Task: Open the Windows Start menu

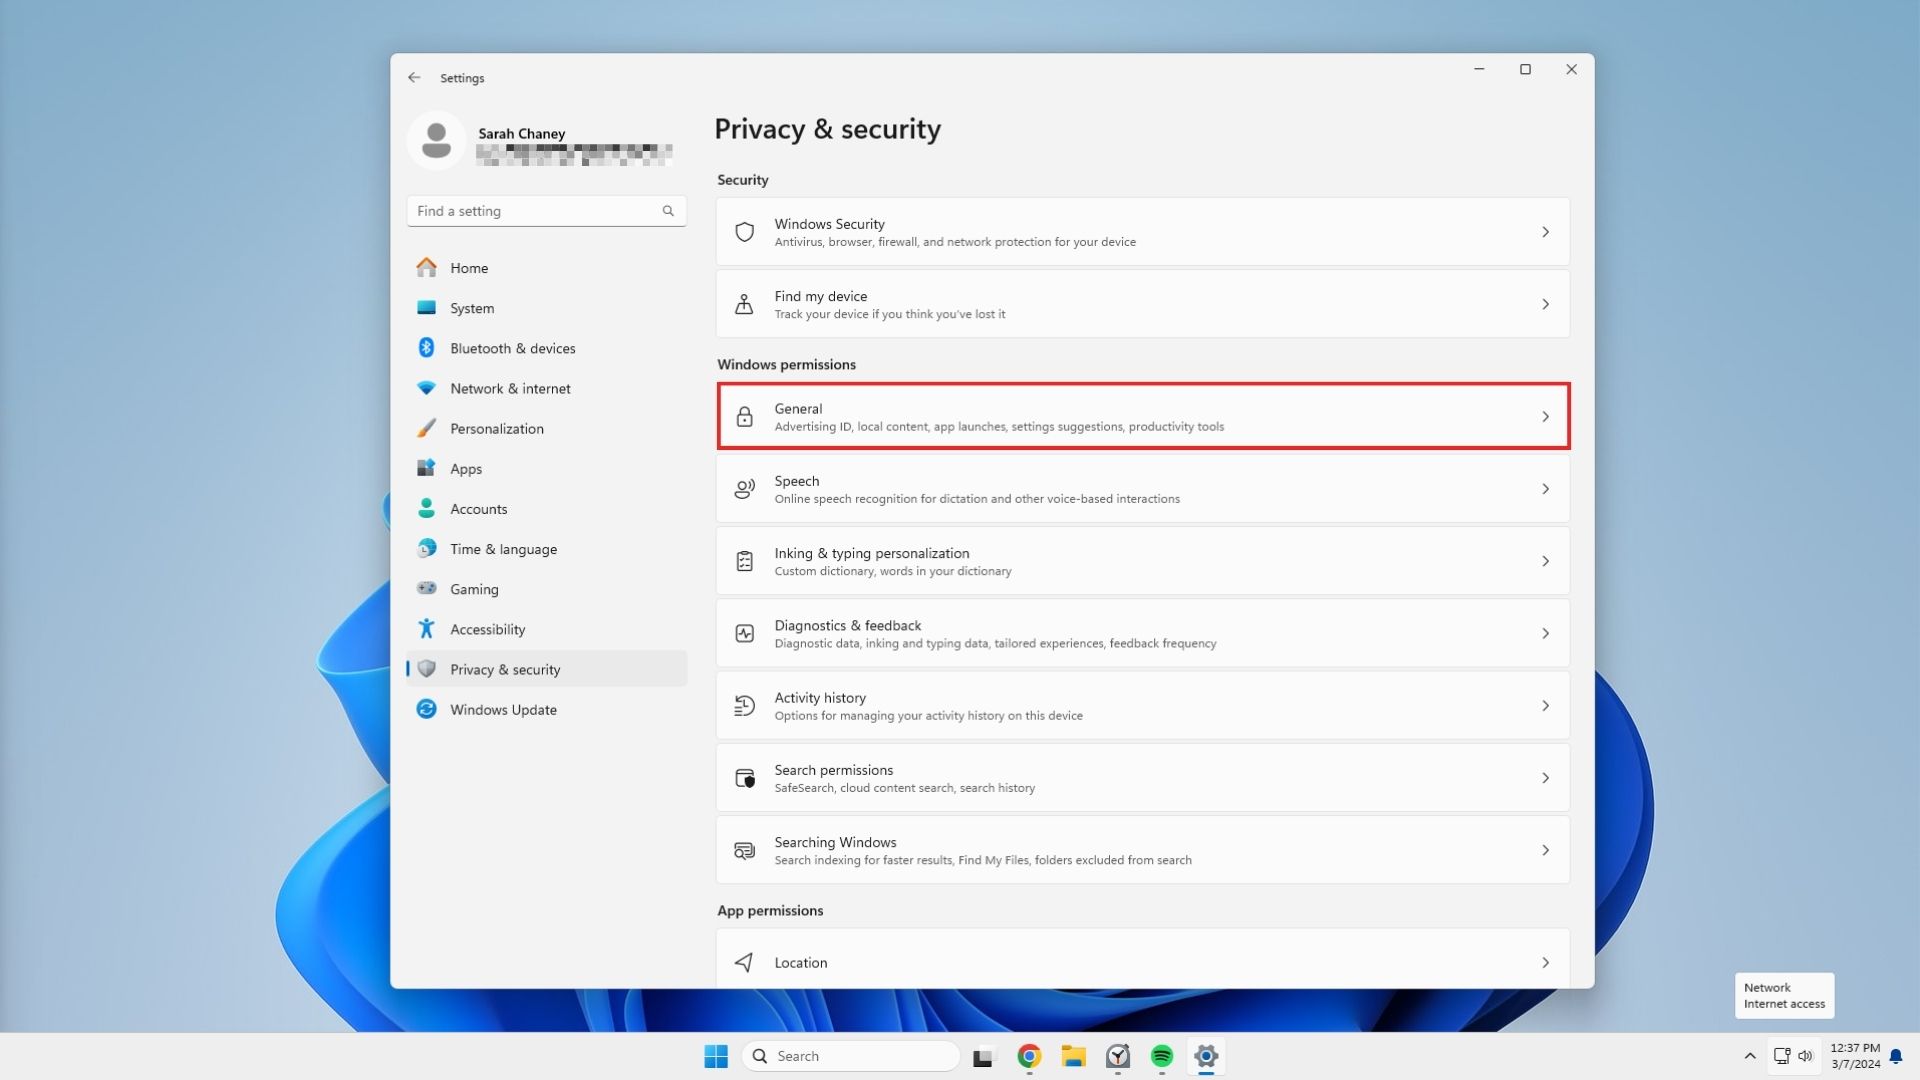Action: [716, 1056]
